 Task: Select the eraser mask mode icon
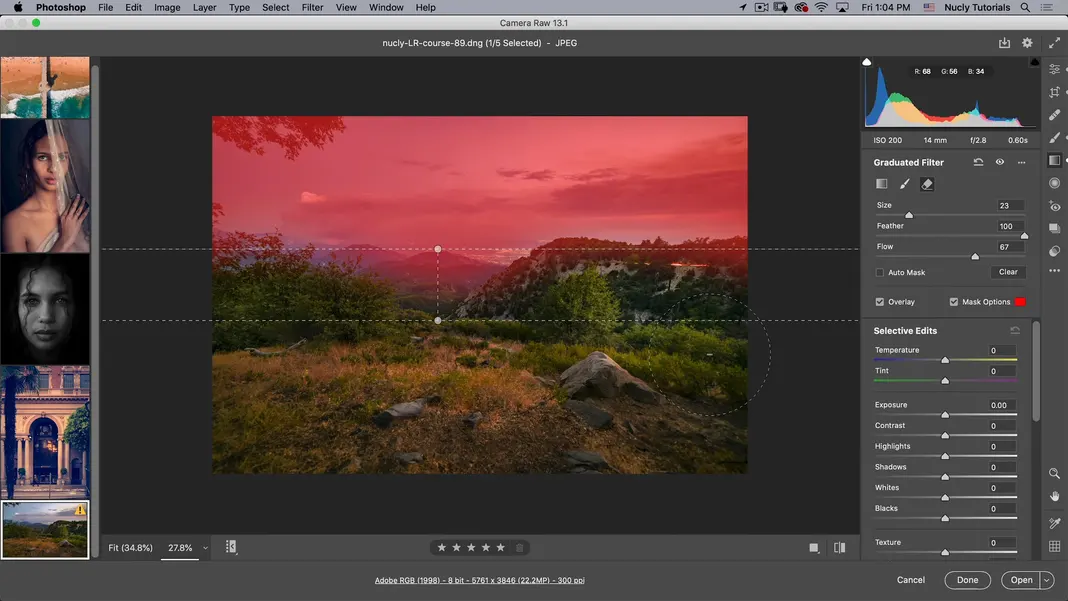point(927,184)
